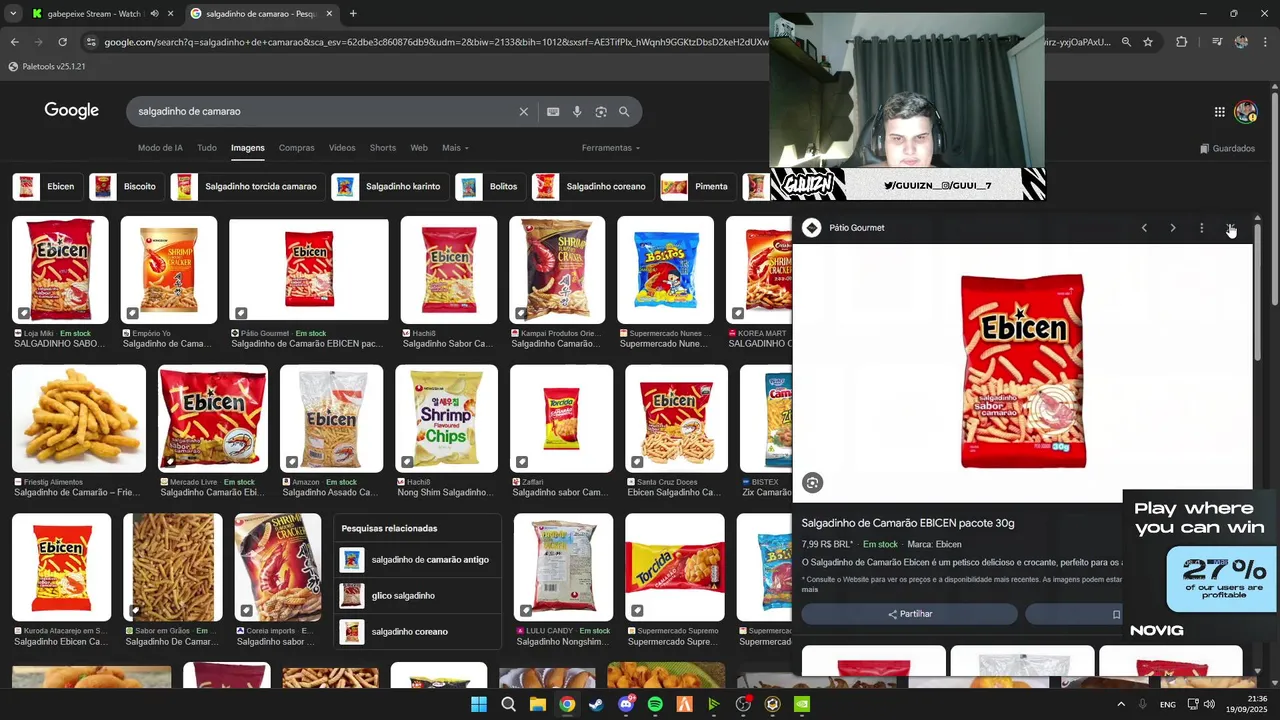Open File Explorer from the taskbar
Image resolution: width=1280 pixels, height=720 pixels.
(537, 704)
